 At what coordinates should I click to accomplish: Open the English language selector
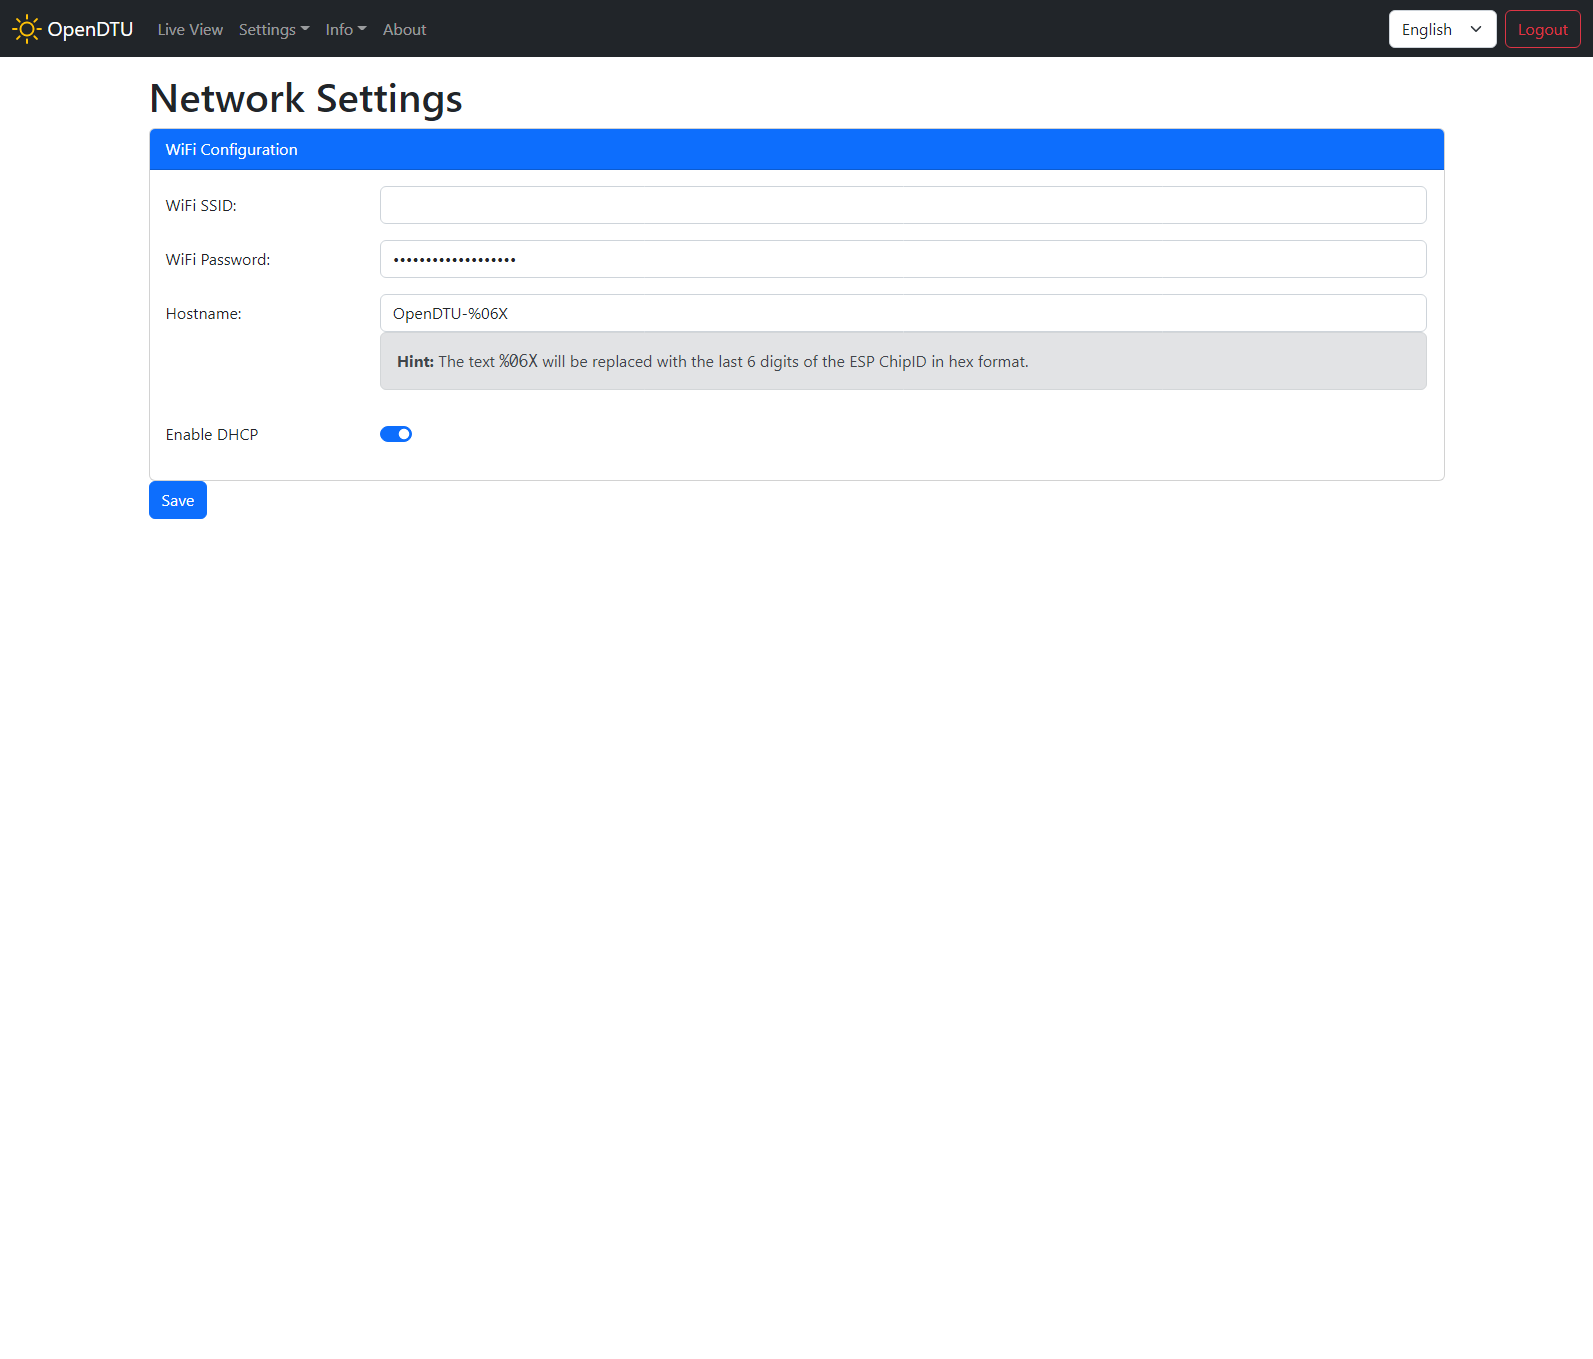coord(1441,29)
